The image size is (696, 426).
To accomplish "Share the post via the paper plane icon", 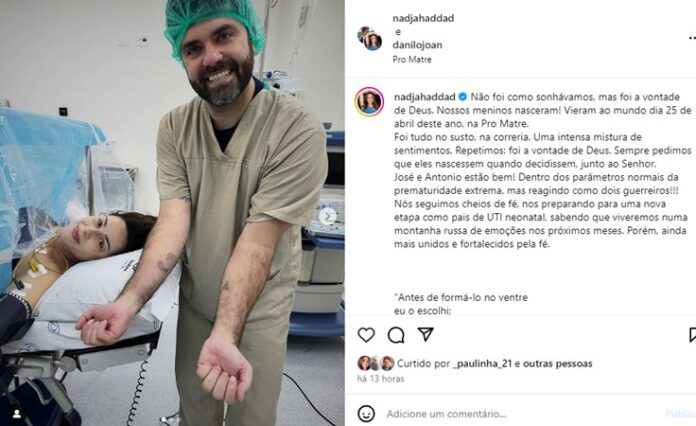I will (x=425, y=334).
